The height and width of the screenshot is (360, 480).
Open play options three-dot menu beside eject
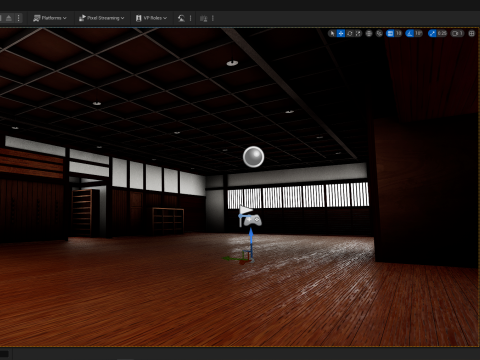pyautogui.click(x=19, y=18)
